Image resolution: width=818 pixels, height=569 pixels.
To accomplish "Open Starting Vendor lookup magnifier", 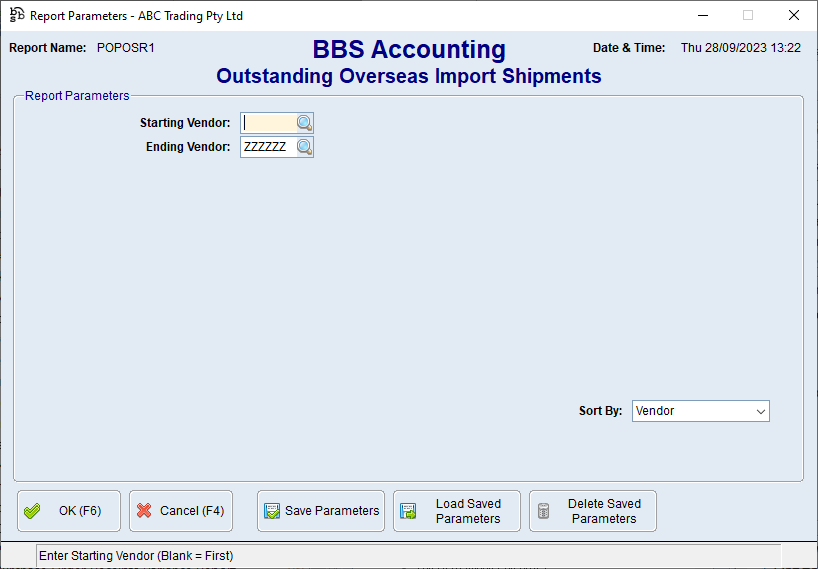I will coord(305,123).
